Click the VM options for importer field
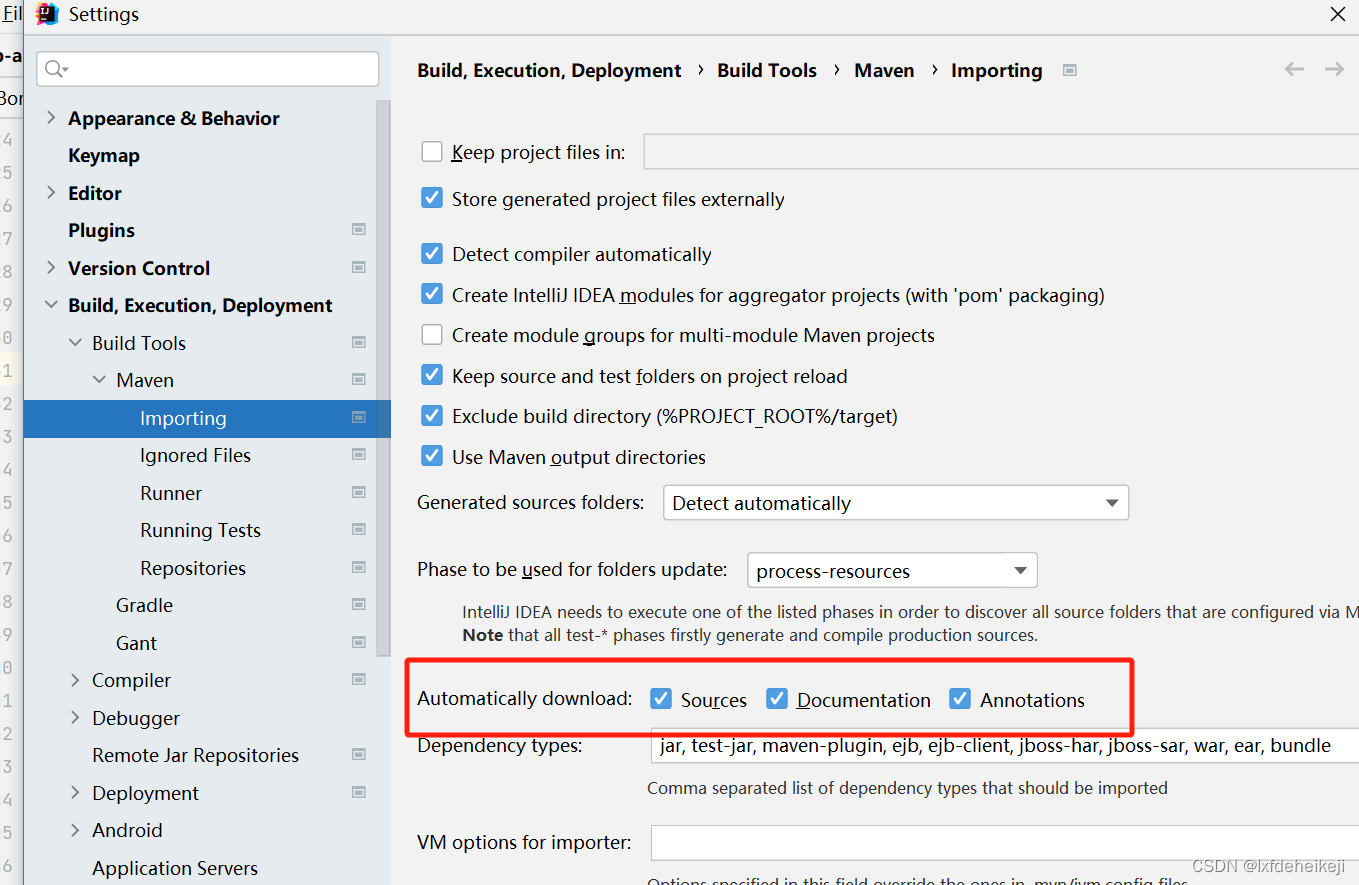1359x885 pixels. [x=1004, y=842]
